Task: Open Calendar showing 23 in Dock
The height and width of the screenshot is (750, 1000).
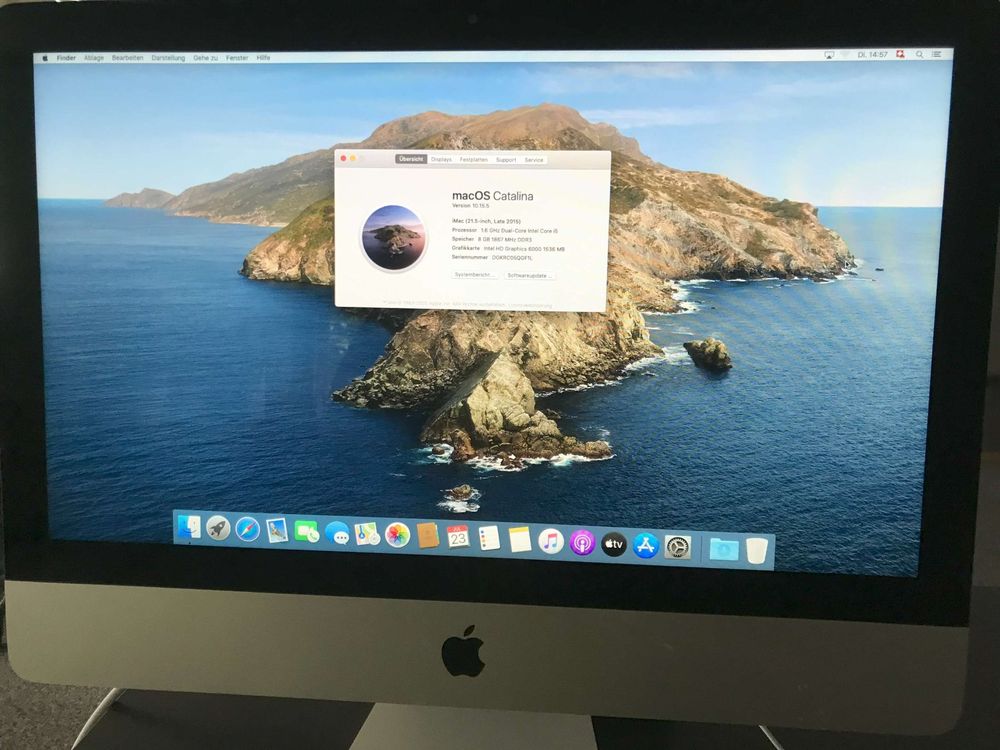Action: pos(458,538)
